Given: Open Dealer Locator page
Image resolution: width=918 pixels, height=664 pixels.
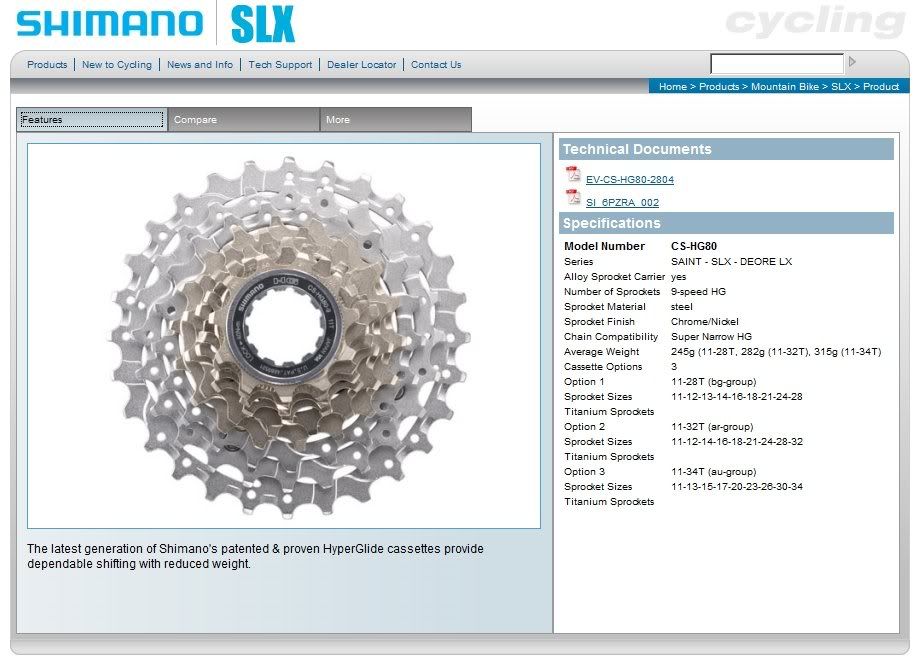Looking at the screenshot, I should (361, 64).
